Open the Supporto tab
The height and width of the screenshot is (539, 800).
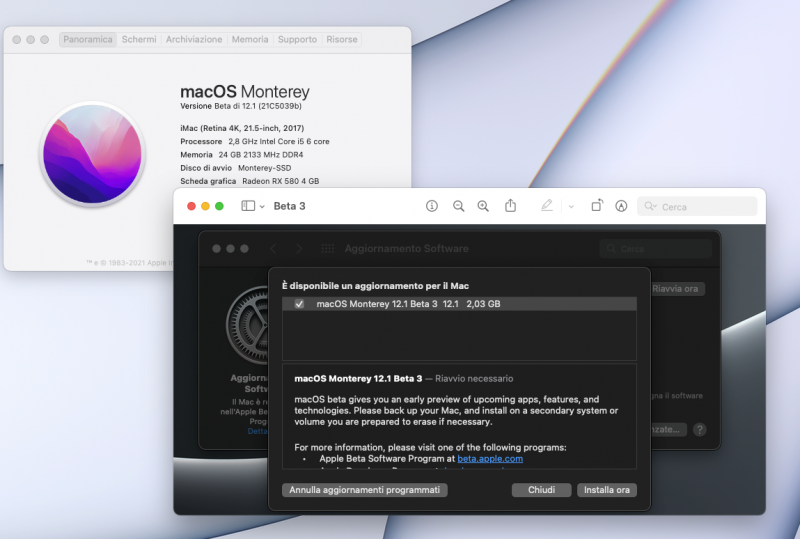click(297, 39)
